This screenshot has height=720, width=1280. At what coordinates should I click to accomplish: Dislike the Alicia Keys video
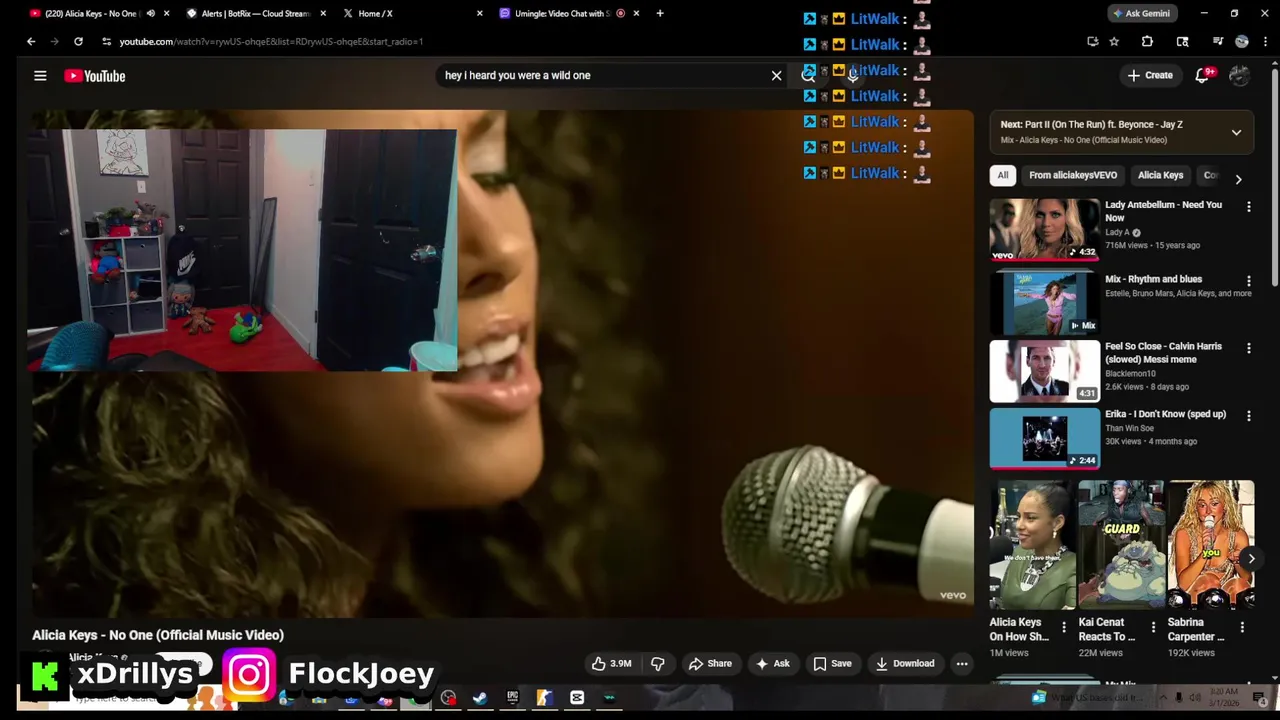(x=657, y=663)
